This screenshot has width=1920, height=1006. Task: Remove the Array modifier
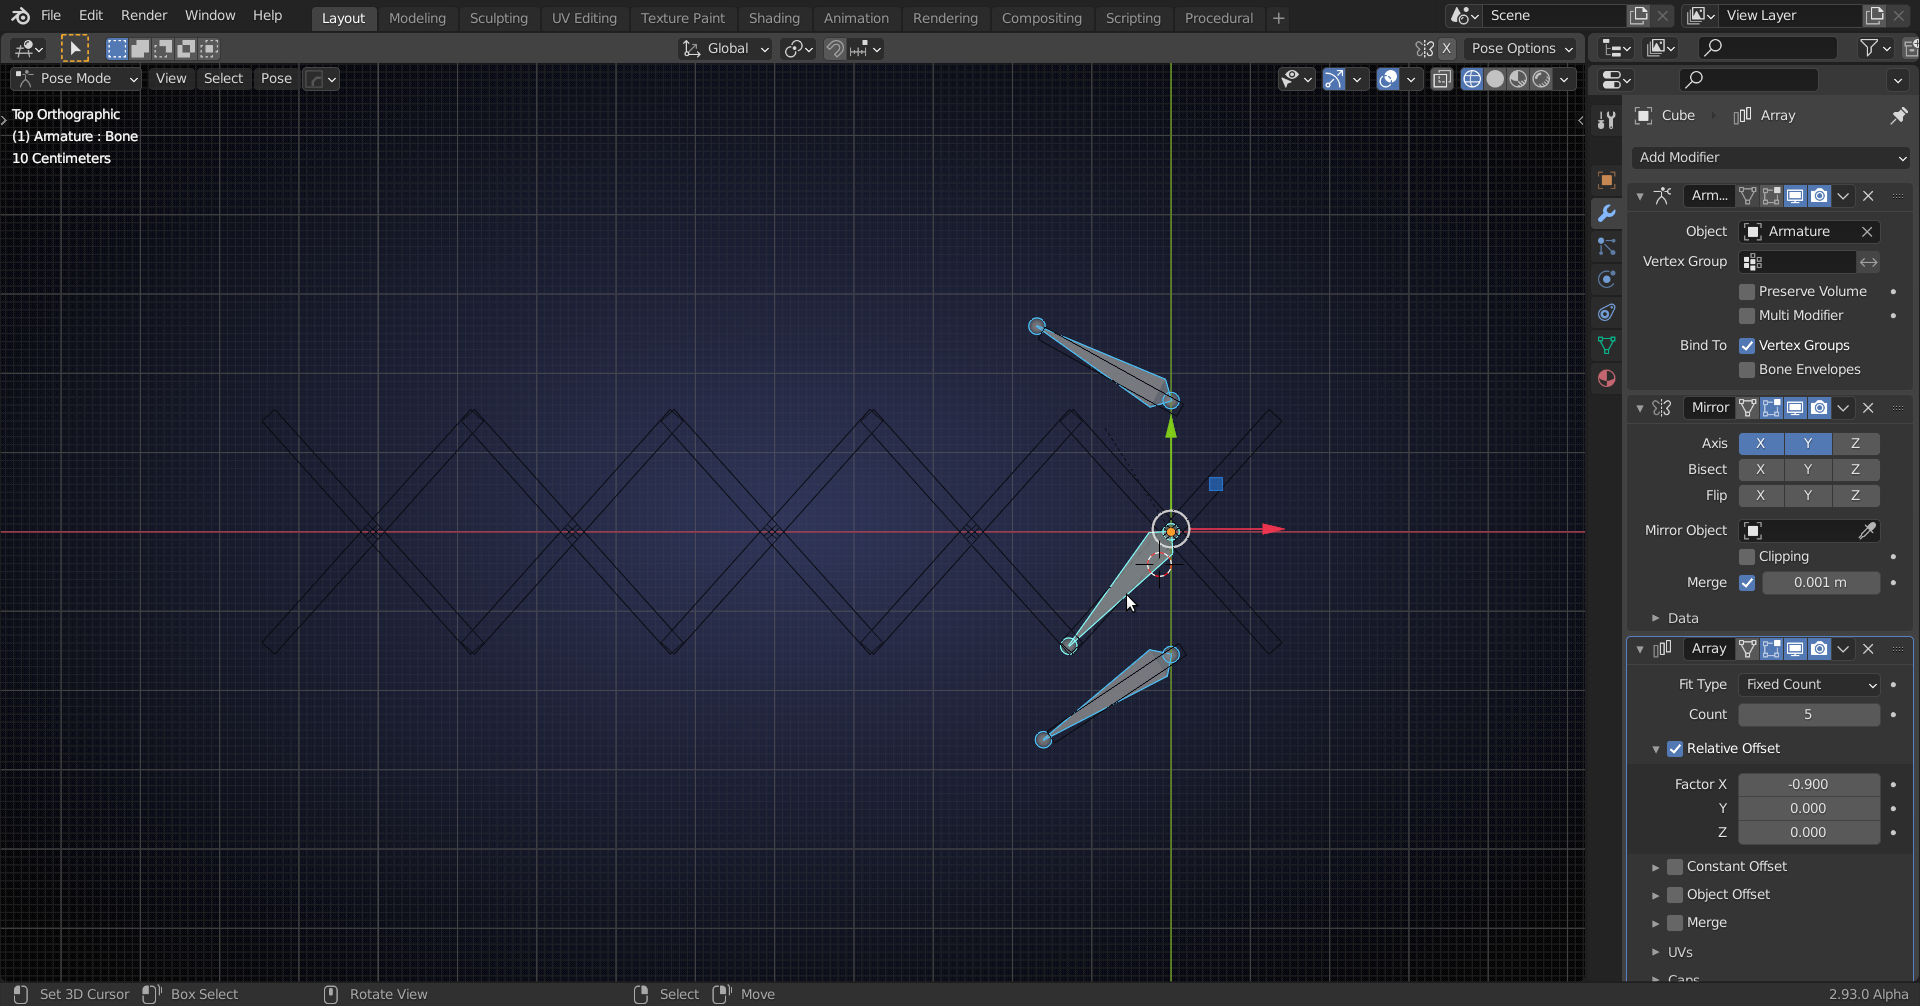point(1868,649)
